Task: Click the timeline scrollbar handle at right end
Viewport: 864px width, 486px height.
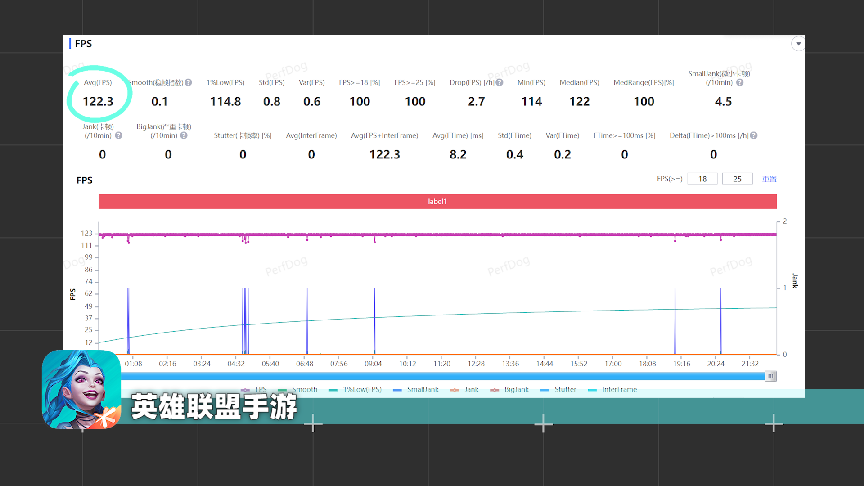Action: (x=770, y=376)
